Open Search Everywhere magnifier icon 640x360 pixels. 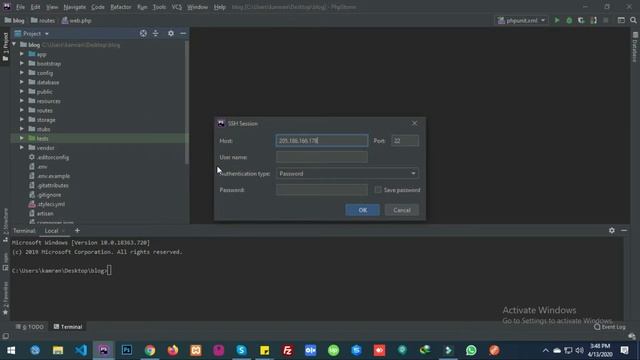[x=633, y=20]
